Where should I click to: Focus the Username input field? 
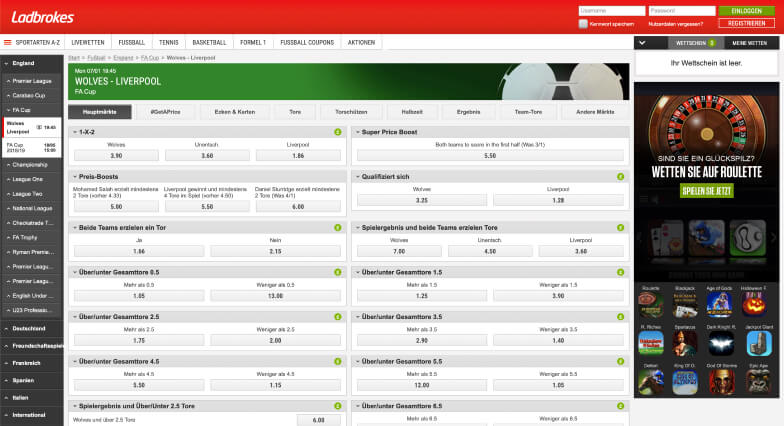click(x=612, y=11)
